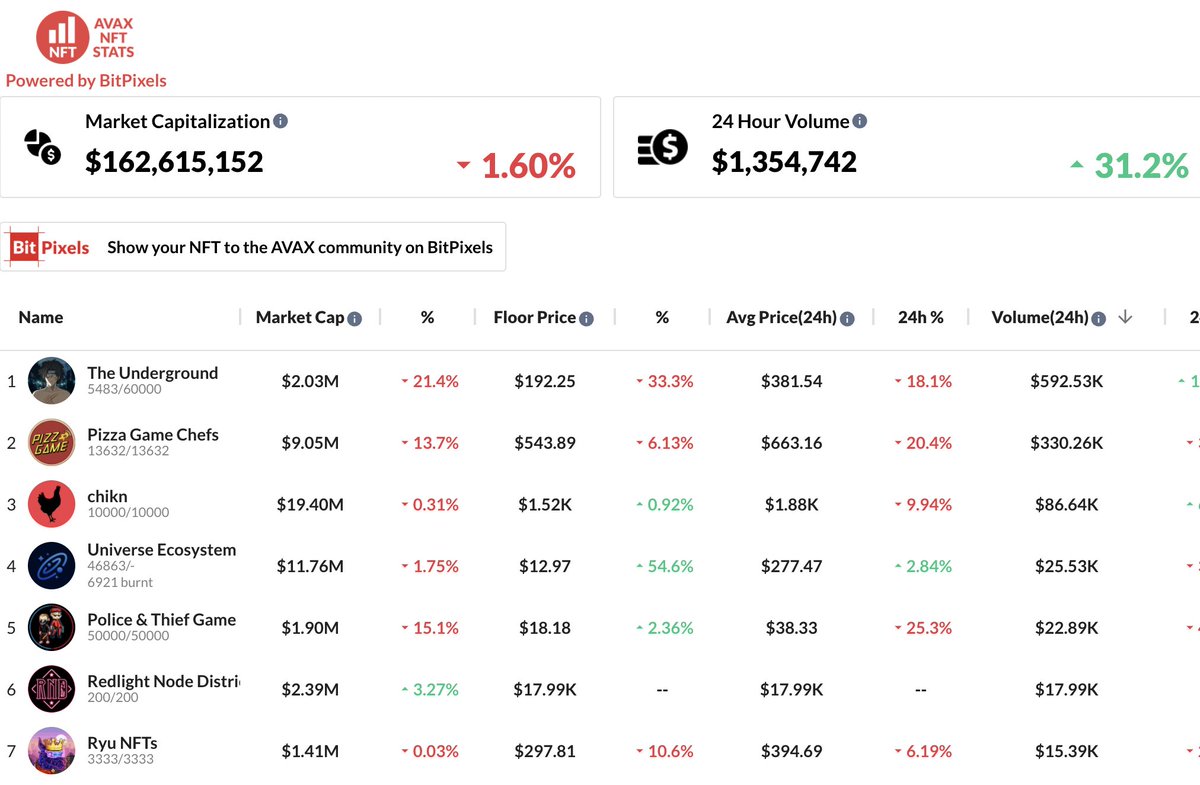The image size is (1200, 785).
Task: Click the AVAX NFT Stats logo
Action: (x=85, y=38)
